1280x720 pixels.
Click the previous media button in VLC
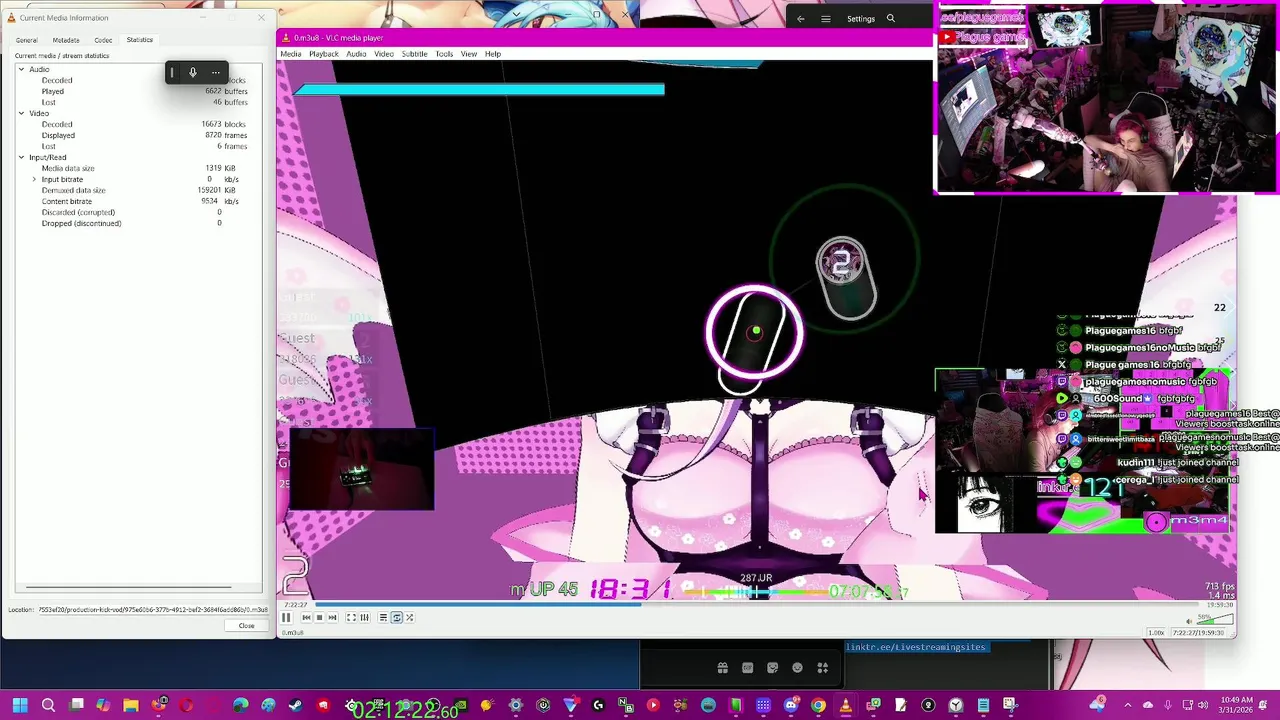tap(306, 617)
